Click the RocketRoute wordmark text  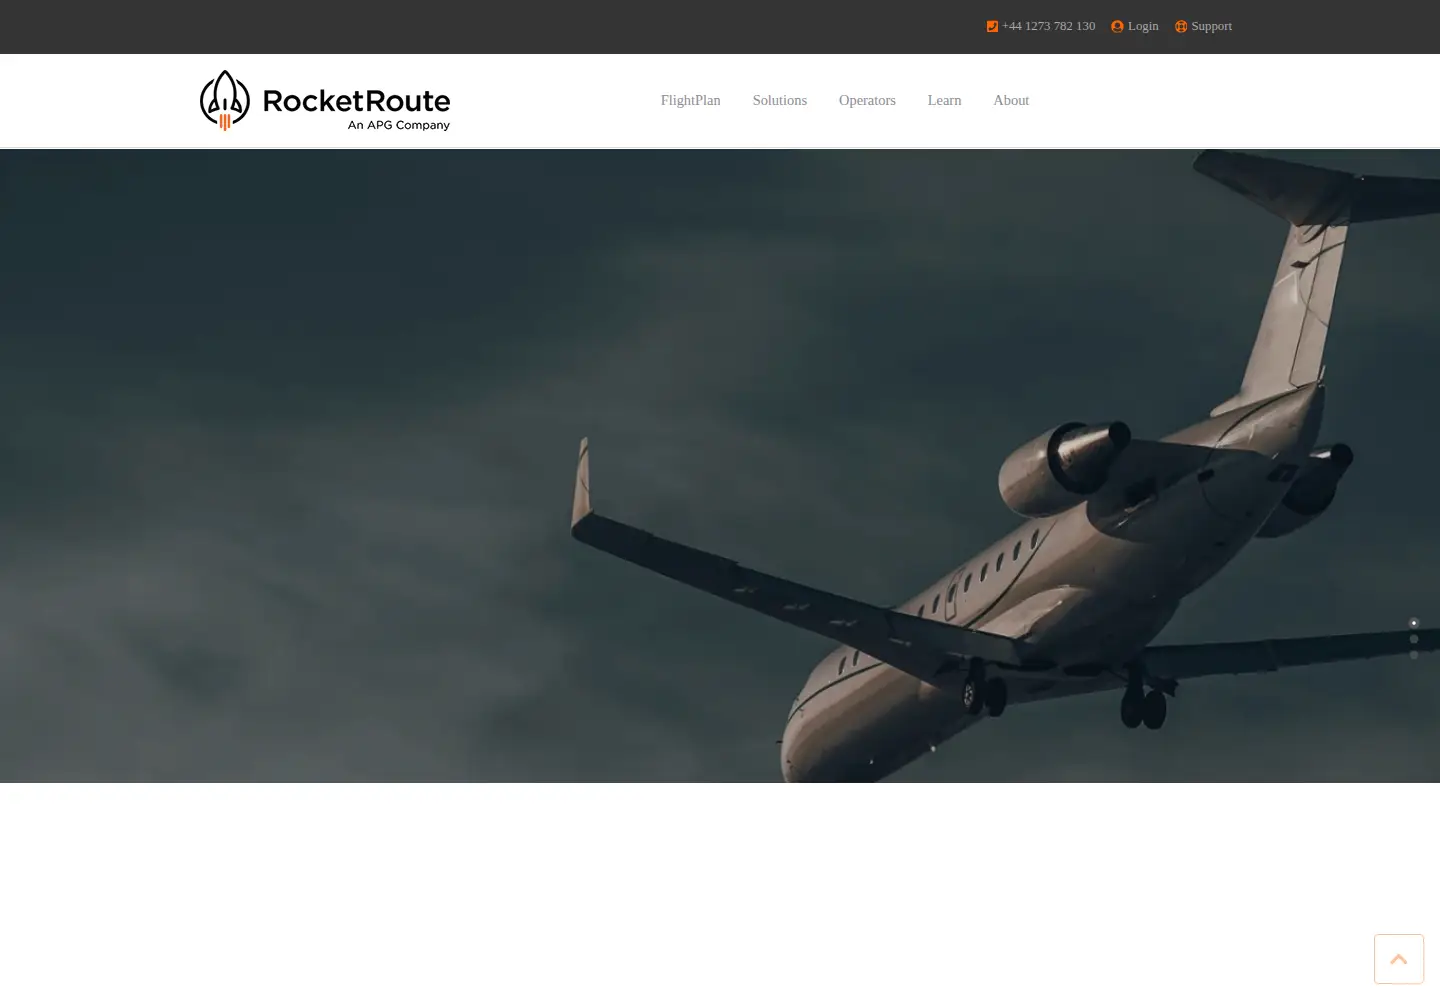[x=356, y=100]
